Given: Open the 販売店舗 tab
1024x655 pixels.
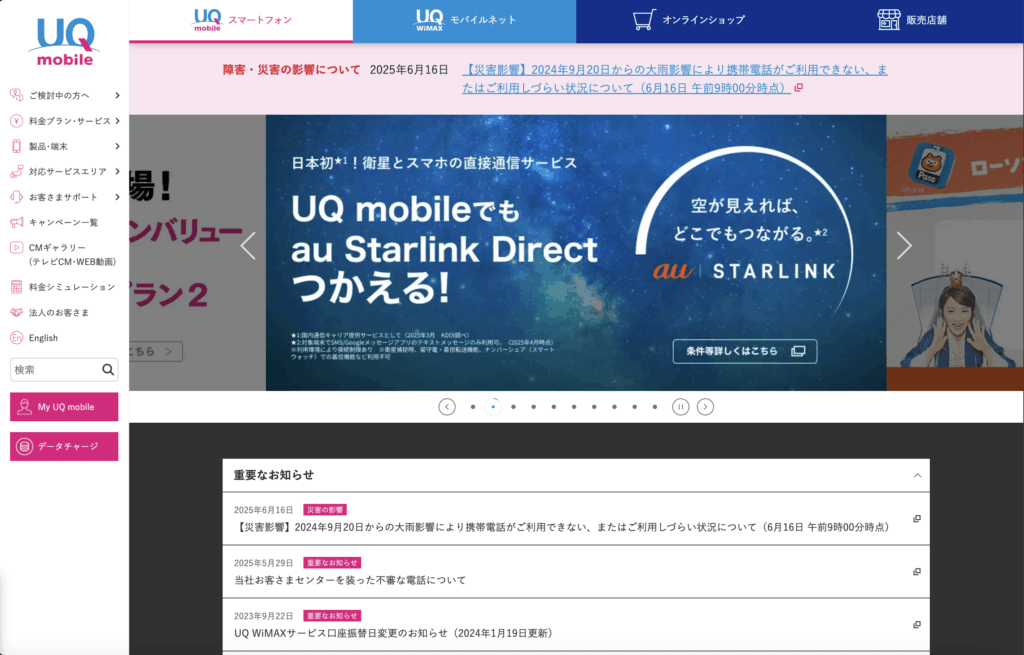Looking at the screenshot, I should tap(912, 21).
